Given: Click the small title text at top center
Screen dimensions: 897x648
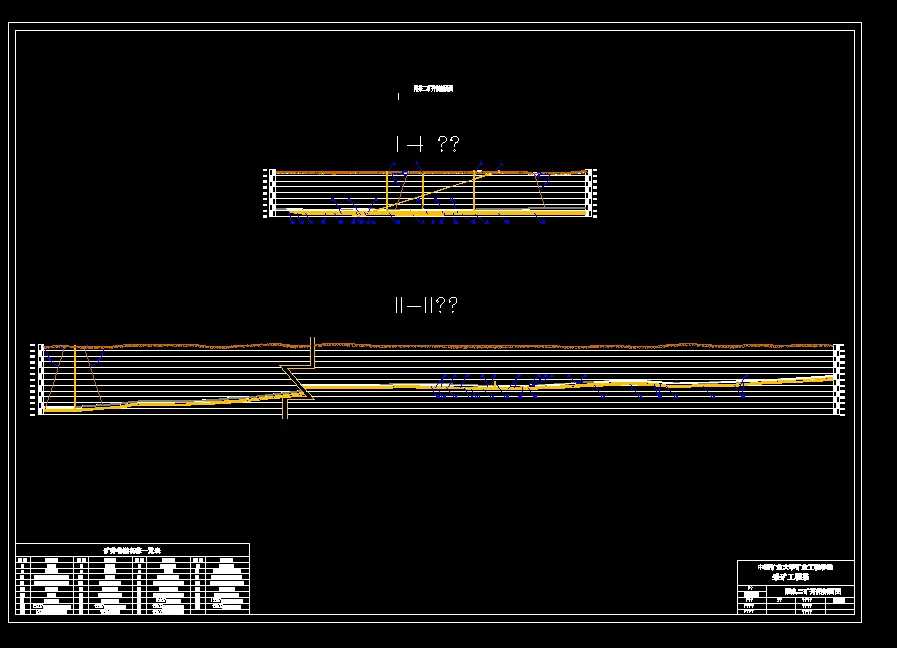Looking at the screenshot, I should [x=433, y=89].
